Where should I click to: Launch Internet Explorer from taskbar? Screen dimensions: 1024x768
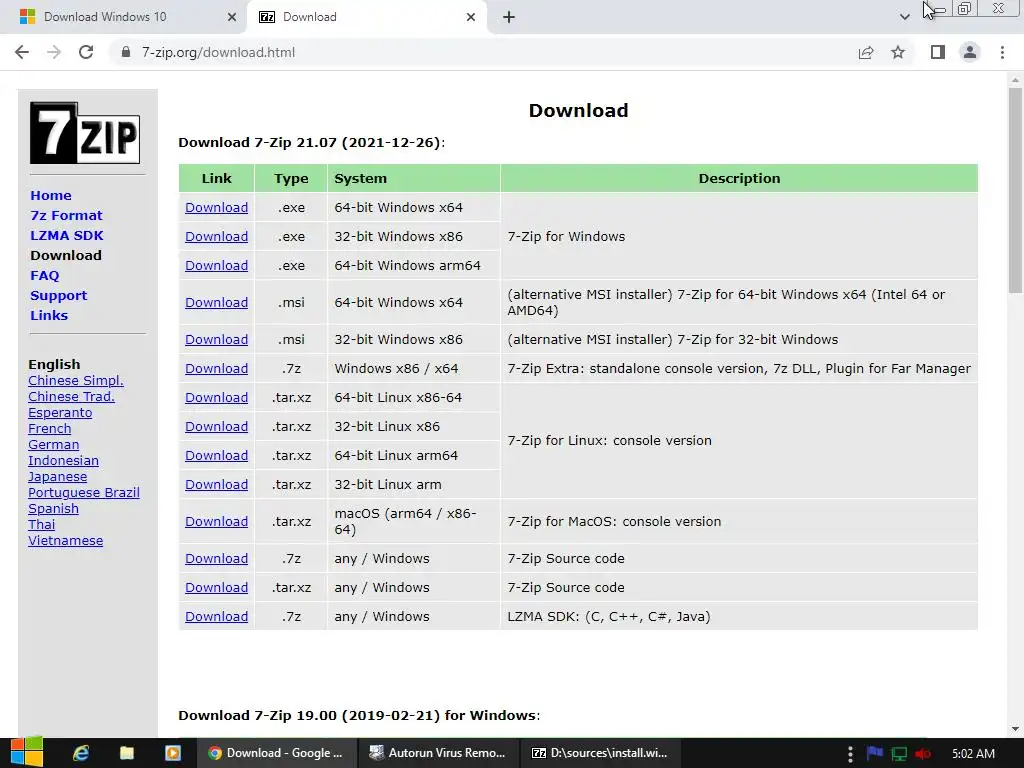[x=81, y=753]
